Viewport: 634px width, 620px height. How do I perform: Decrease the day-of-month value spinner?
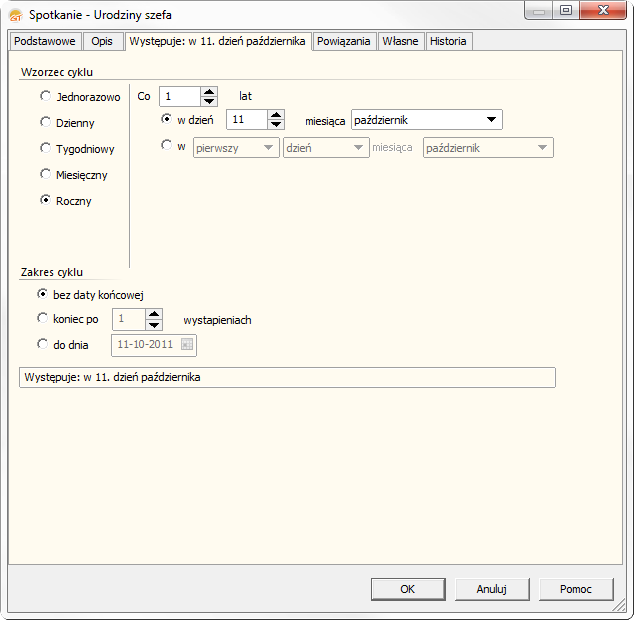pyautogui.click(x=277, y=125)
